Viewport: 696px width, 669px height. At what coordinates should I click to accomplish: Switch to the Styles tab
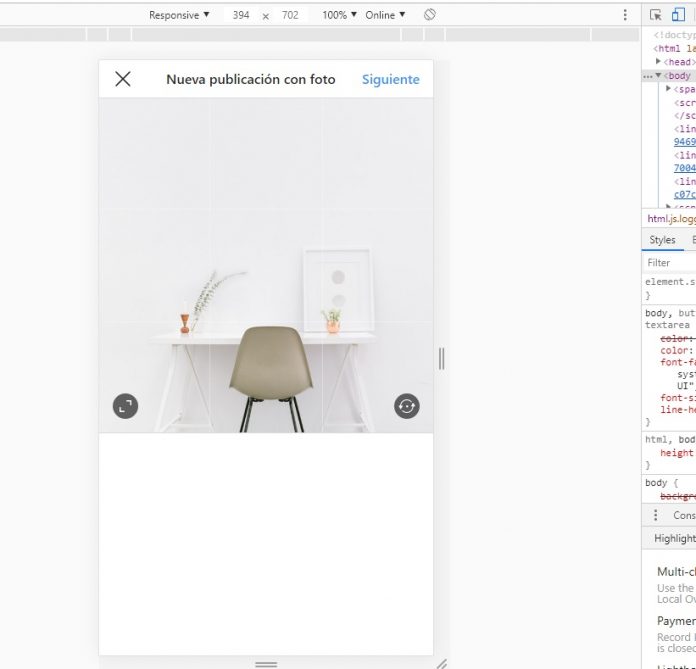point(662,240)
